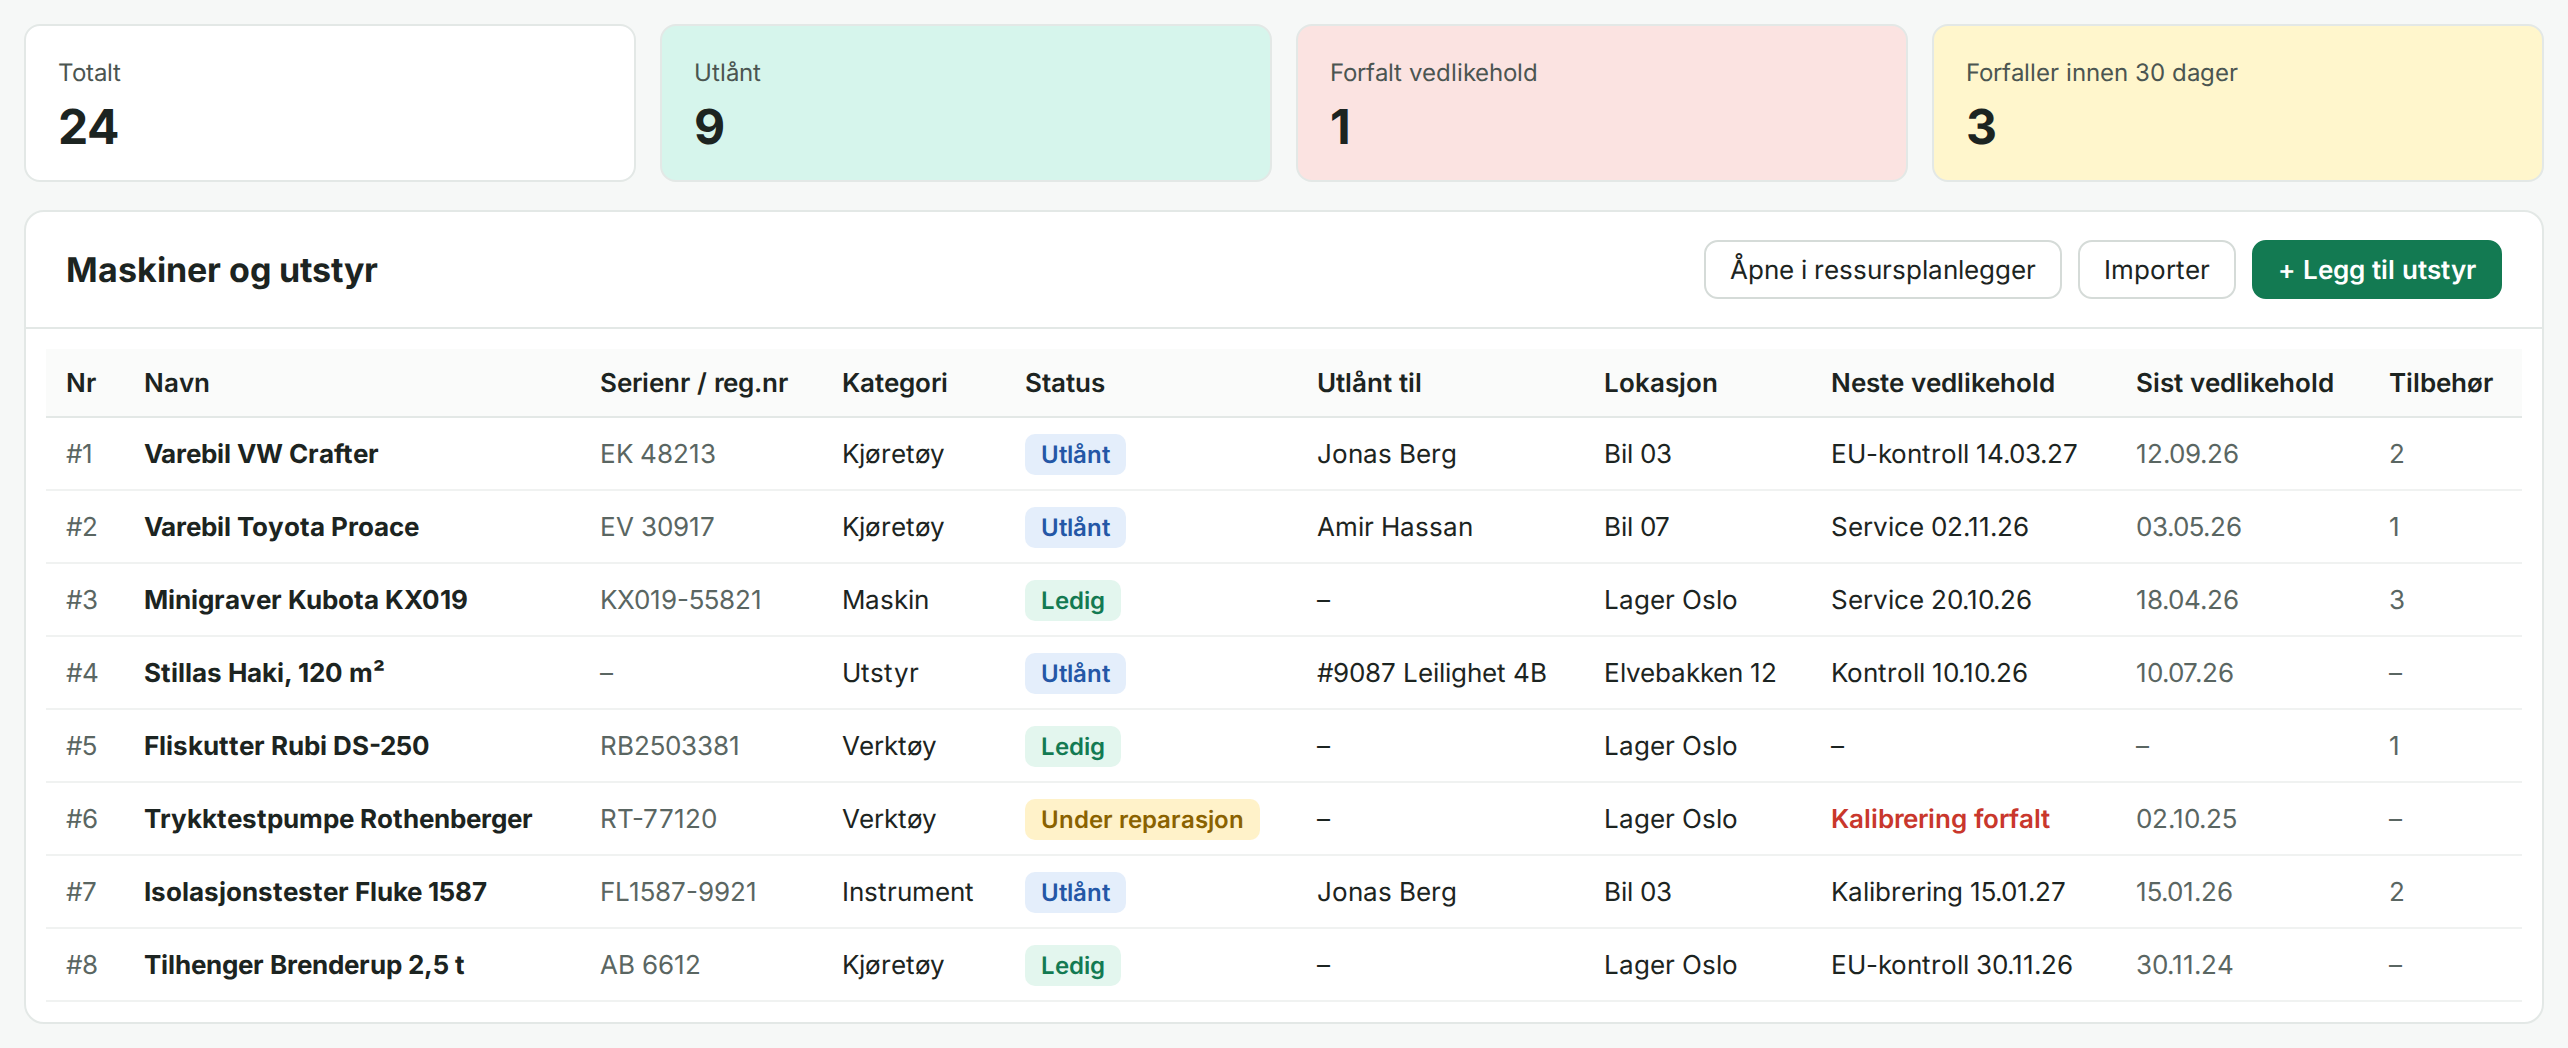Click Elvebakken 12 location cell
2568x1048 pixels.
coord(1689,673)
